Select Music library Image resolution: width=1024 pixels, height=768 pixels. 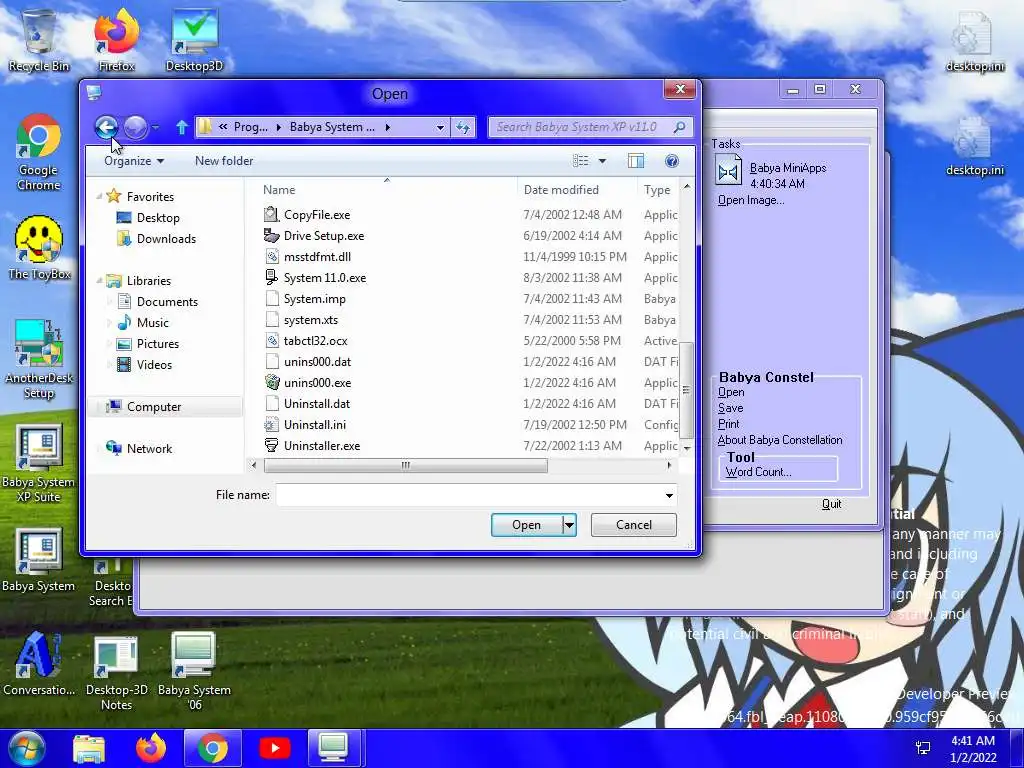(x=143, y=323)
